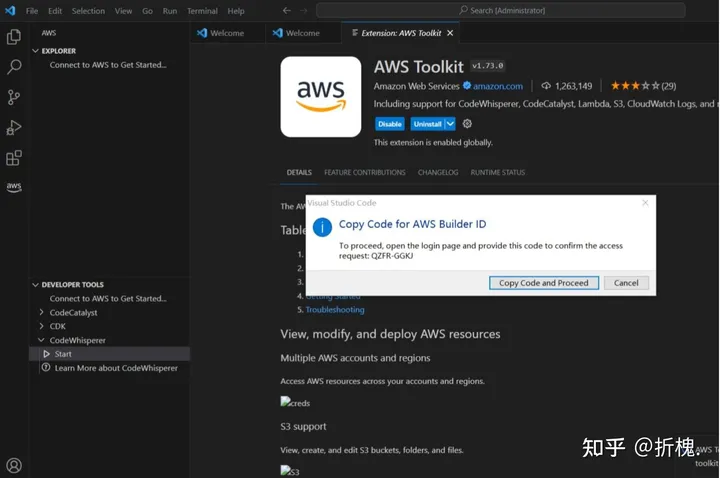
Task: Switch to the Changelog tab
Action: [438, 172]
